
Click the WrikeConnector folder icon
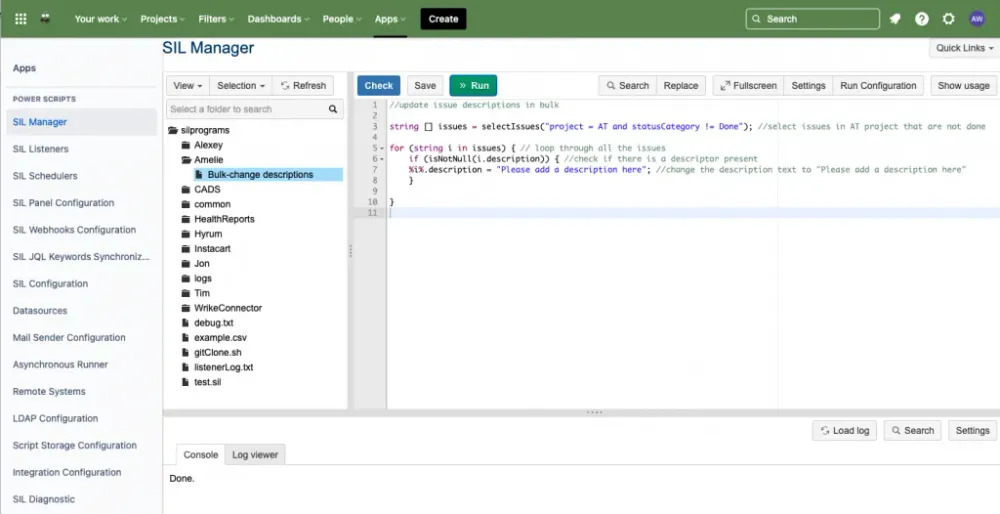[186, 308]
